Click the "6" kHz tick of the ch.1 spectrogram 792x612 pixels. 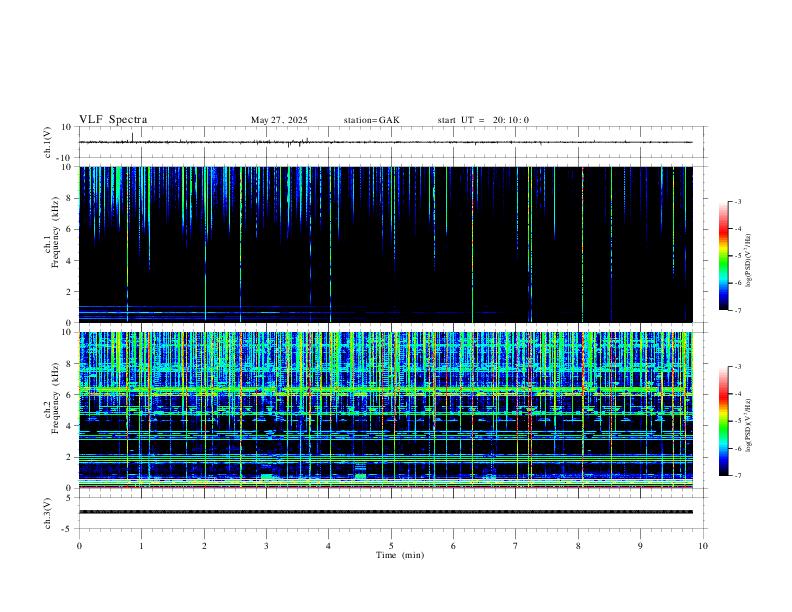tap(69, 229)
